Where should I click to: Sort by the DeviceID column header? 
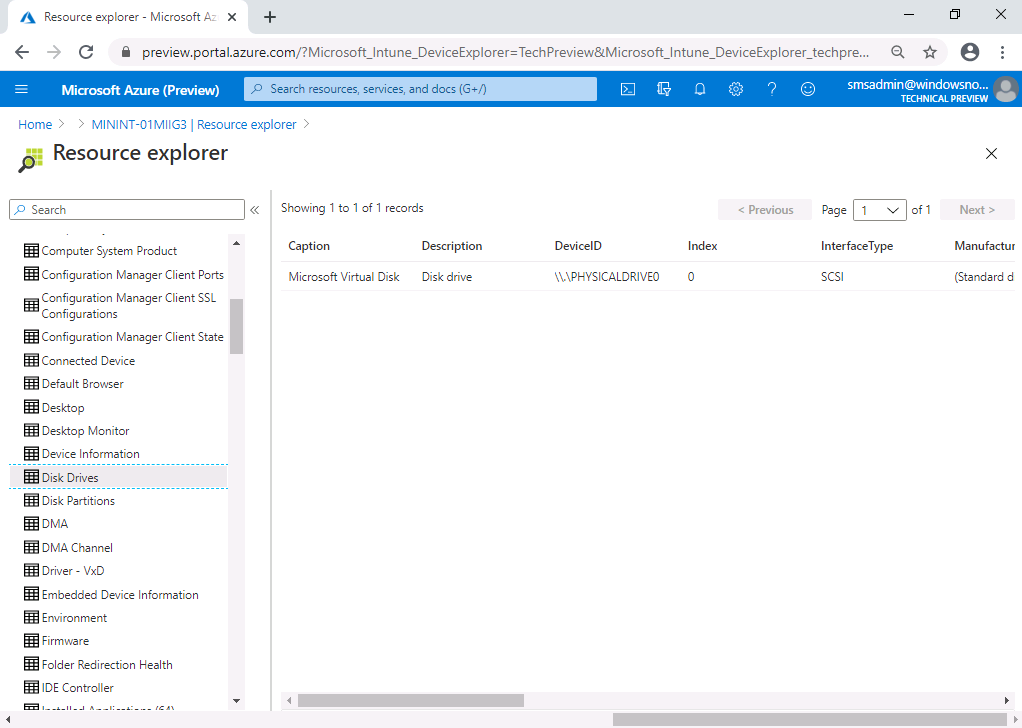578,246
